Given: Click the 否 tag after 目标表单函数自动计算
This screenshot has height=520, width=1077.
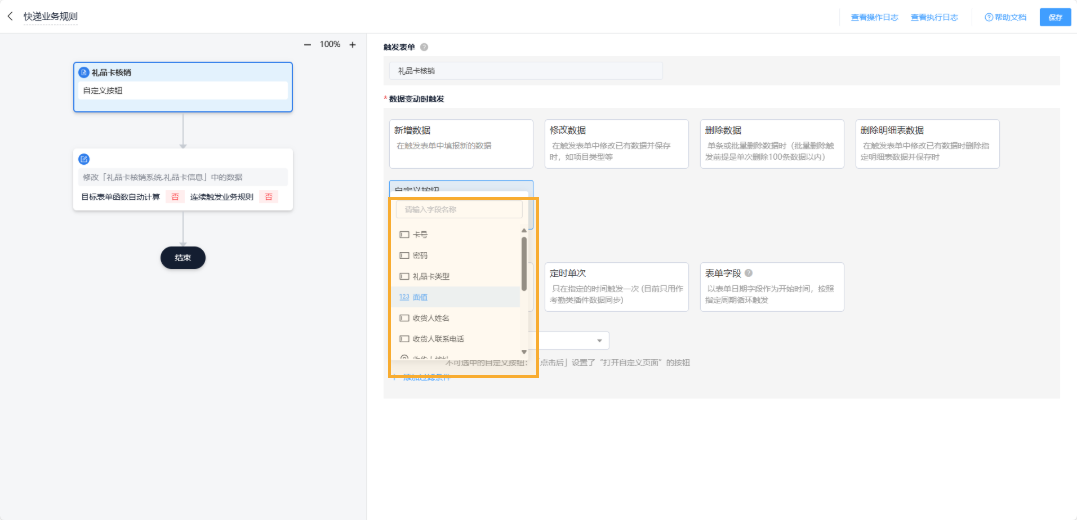Looking at the screenshot, I should click(174, 197).
